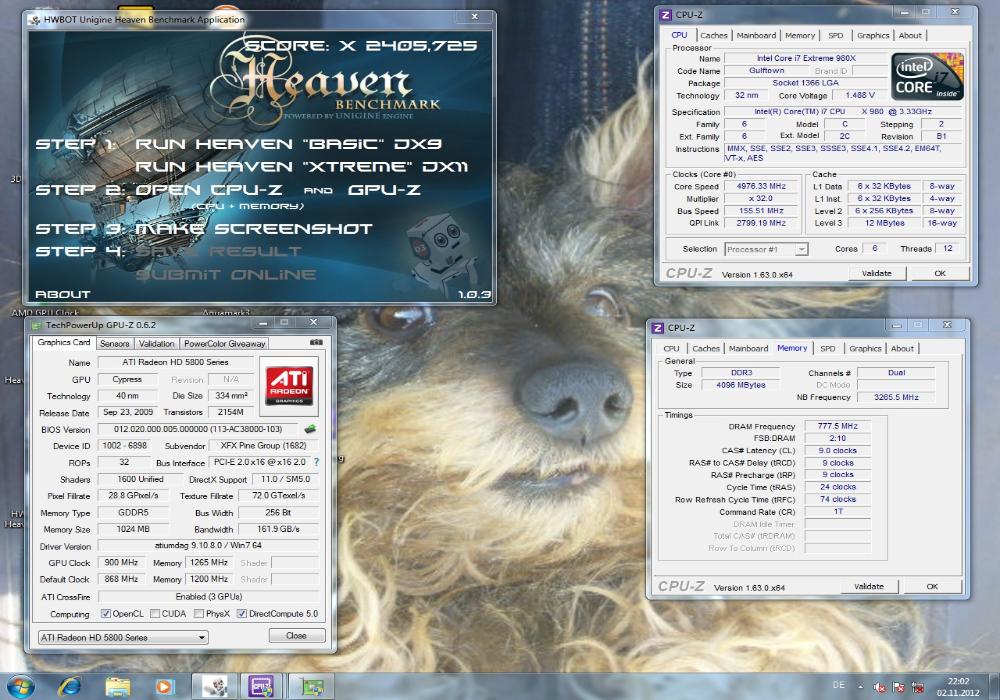
Task: Open Caches tab in the CPU-Z CPU-tab window
Action: (x=714, y=36)
